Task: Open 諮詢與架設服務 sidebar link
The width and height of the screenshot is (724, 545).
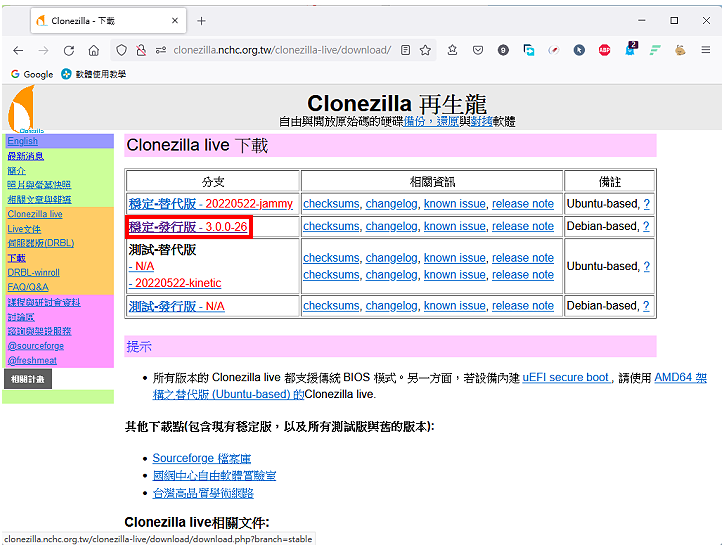Action: pyautogui.click(x=39, y=331)
